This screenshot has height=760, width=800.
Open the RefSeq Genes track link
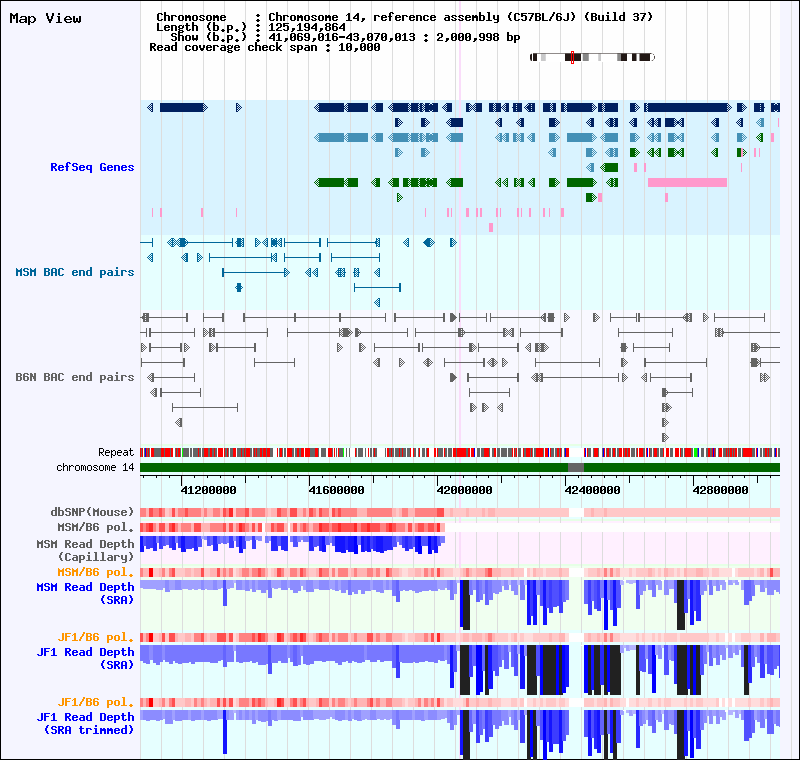[92, 167]
